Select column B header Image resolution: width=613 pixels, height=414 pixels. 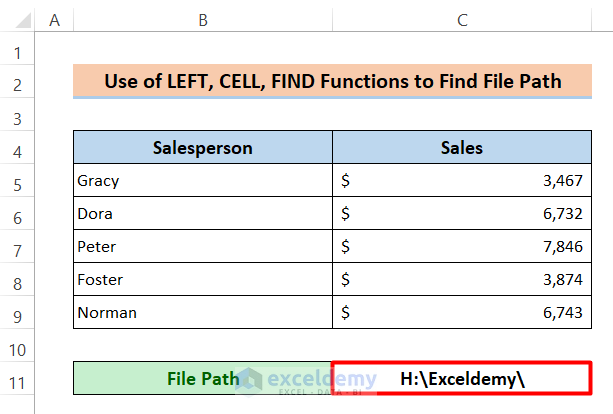[203, 20]
